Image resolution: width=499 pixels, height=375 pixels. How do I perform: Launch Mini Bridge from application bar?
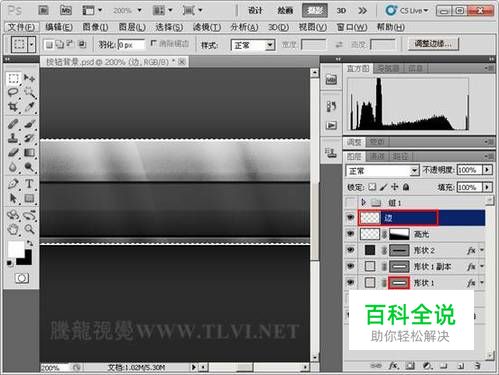tap(66, 10)
